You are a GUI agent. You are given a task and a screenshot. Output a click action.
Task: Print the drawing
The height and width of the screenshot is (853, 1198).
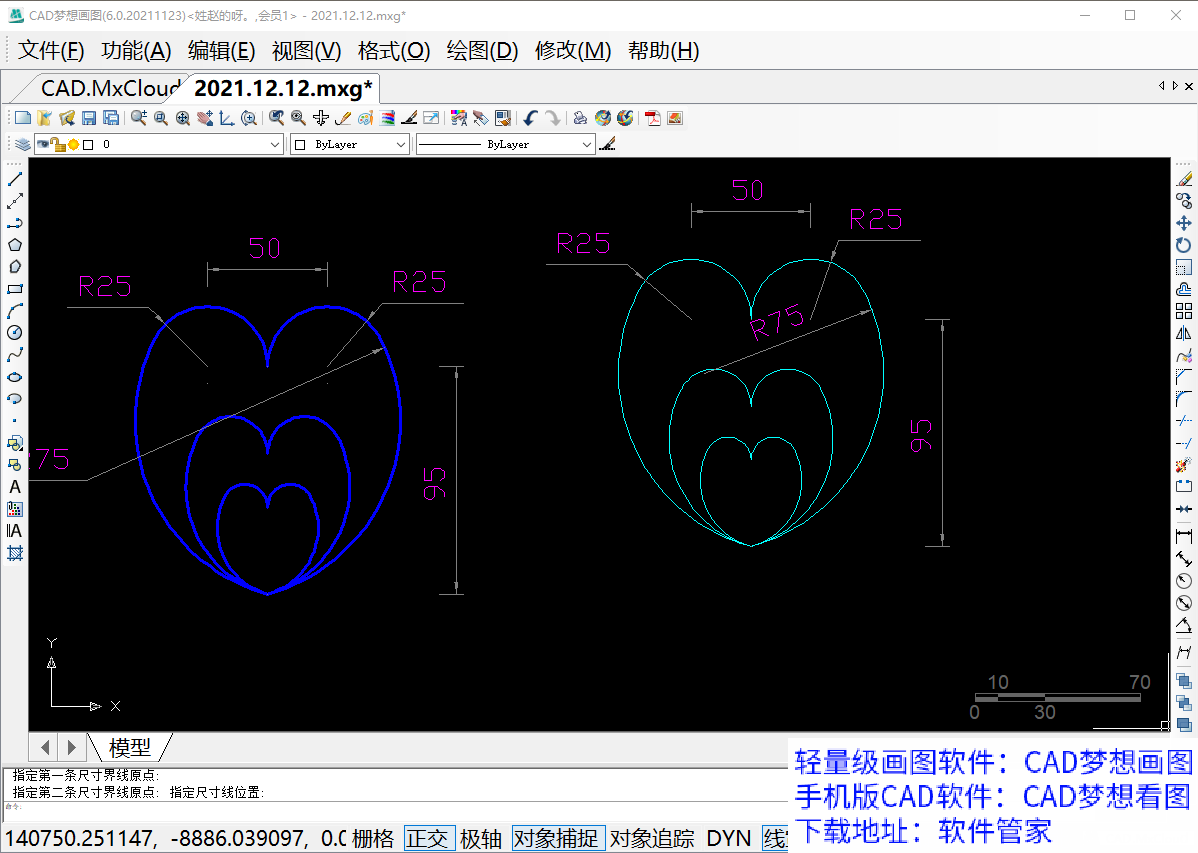click(581, 118)
